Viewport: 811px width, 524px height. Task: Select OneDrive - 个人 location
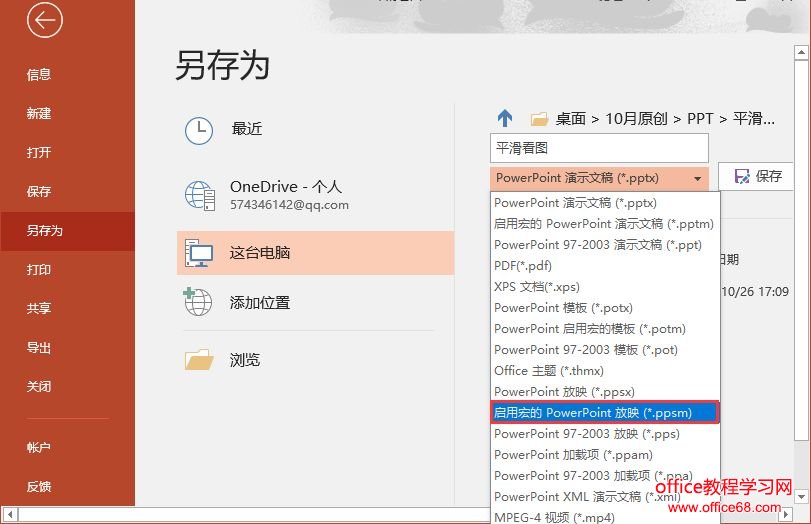coord(316,195)
